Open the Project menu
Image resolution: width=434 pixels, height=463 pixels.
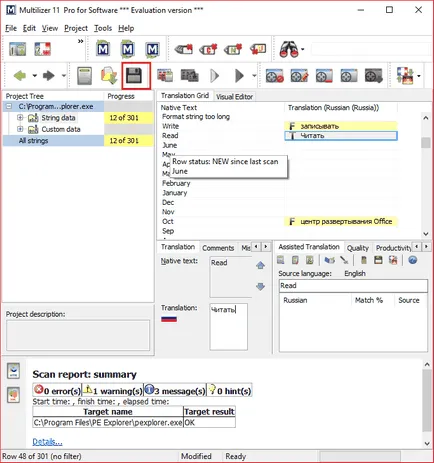76,28
